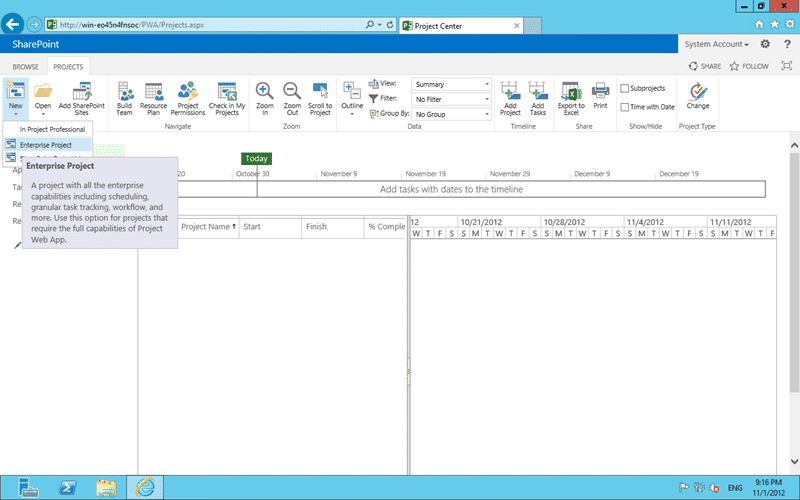Screen dimensions: 800x500
Task: Open the browser tools gear icon
Action: [x=790, y=24]
